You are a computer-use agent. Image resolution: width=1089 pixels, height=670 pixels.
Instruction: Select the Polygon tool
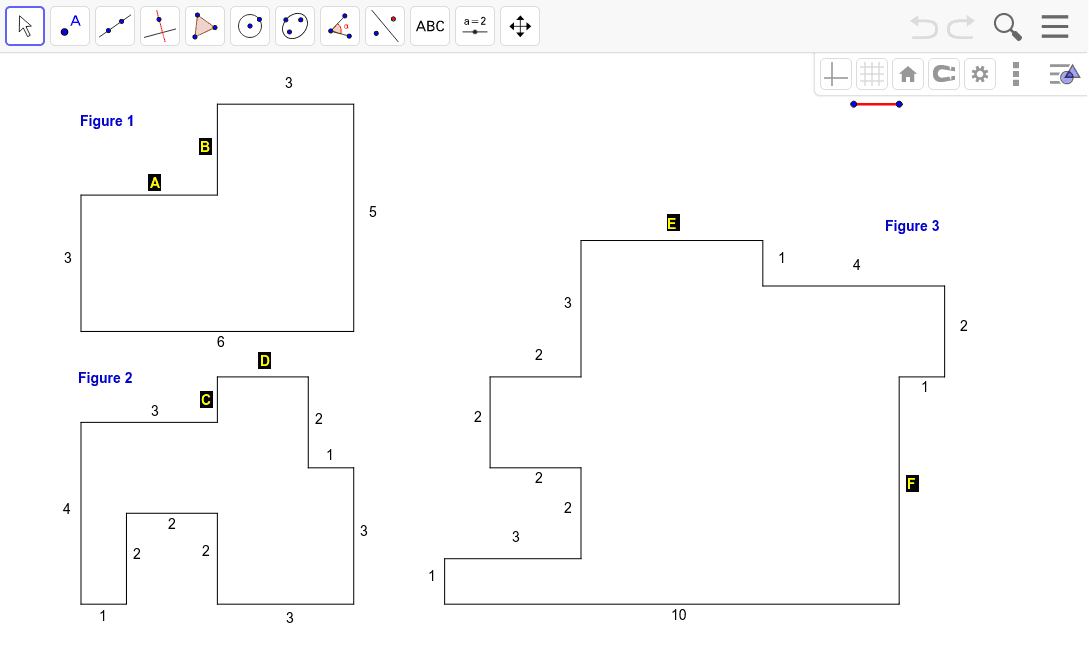coord(205,26)
